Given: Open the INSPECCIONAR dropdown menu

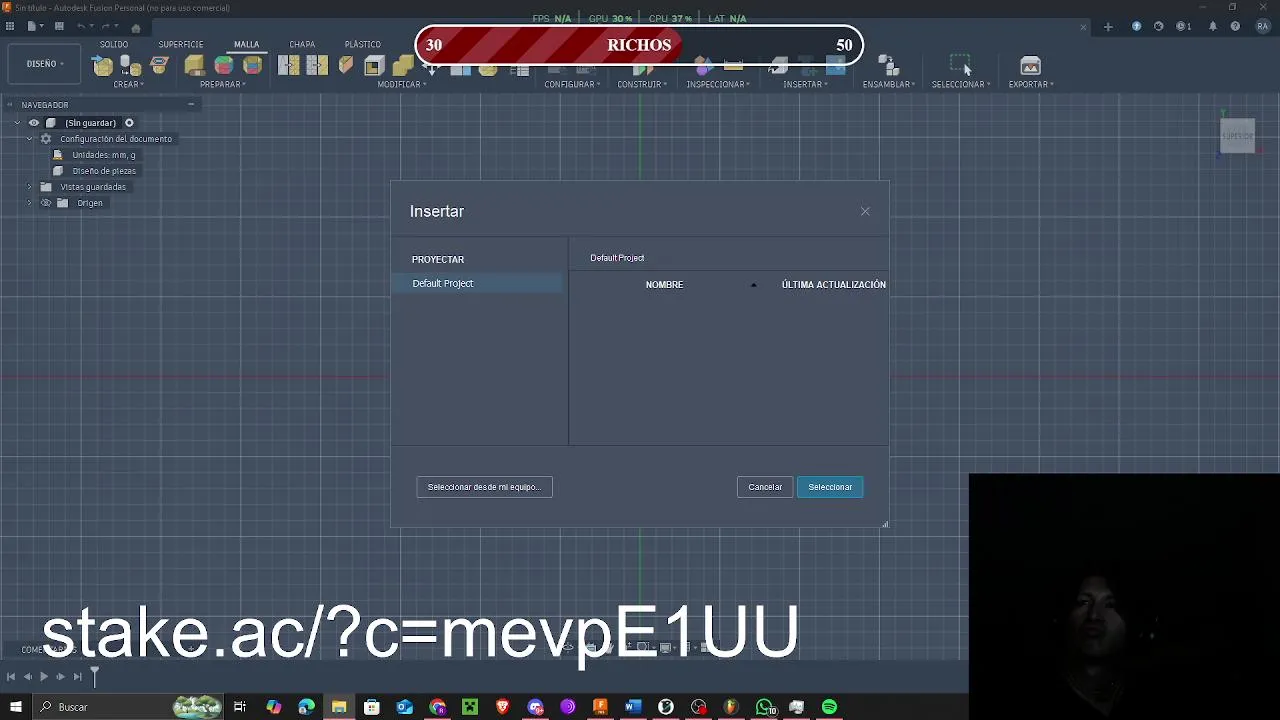Looking at the screenshot, I should point(718,84).
